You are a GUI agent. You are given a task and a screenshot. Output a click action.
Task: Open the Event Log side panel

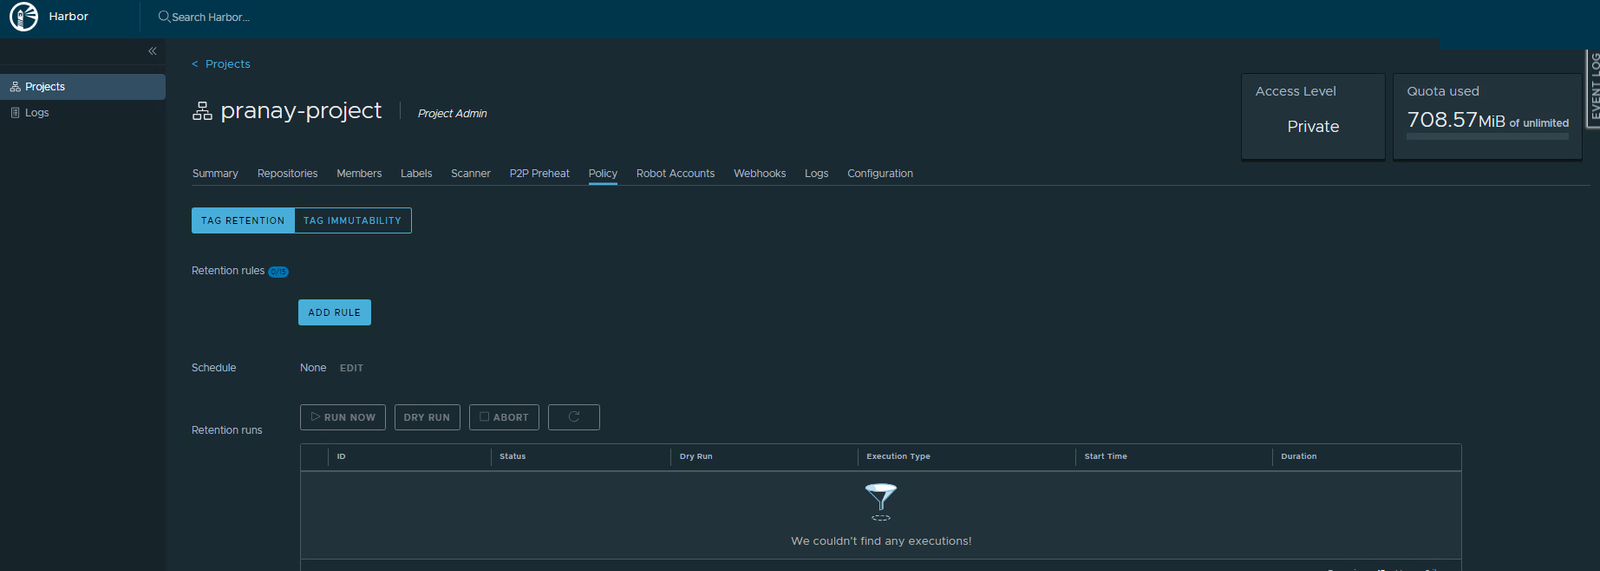tap(1593, 89)
